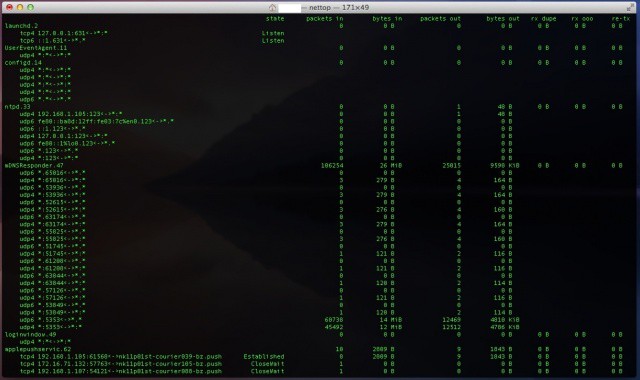Screen dimensions: 640x380
Task: Click the window title 'nettop — 171×49'
Action: pos(339,7)
